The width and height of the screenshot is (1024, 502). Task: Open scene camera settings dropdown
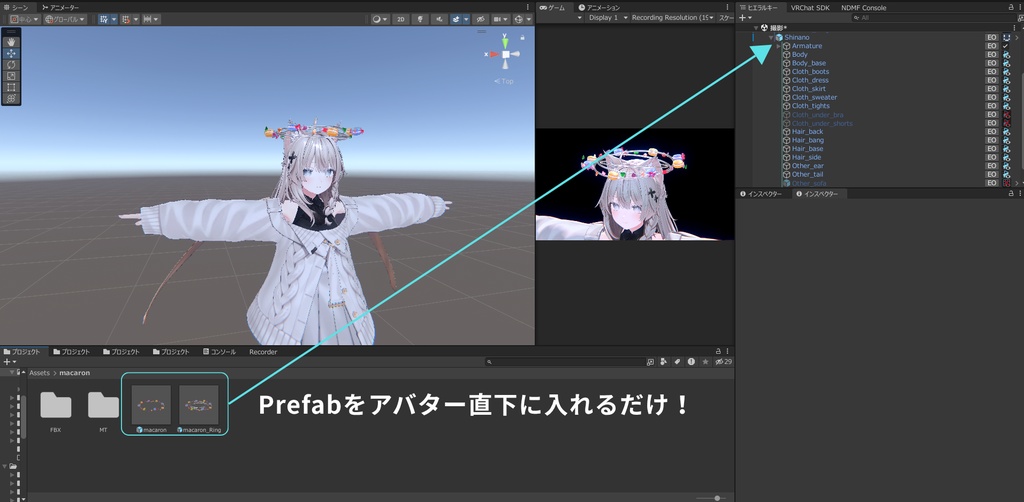point(500,19)
